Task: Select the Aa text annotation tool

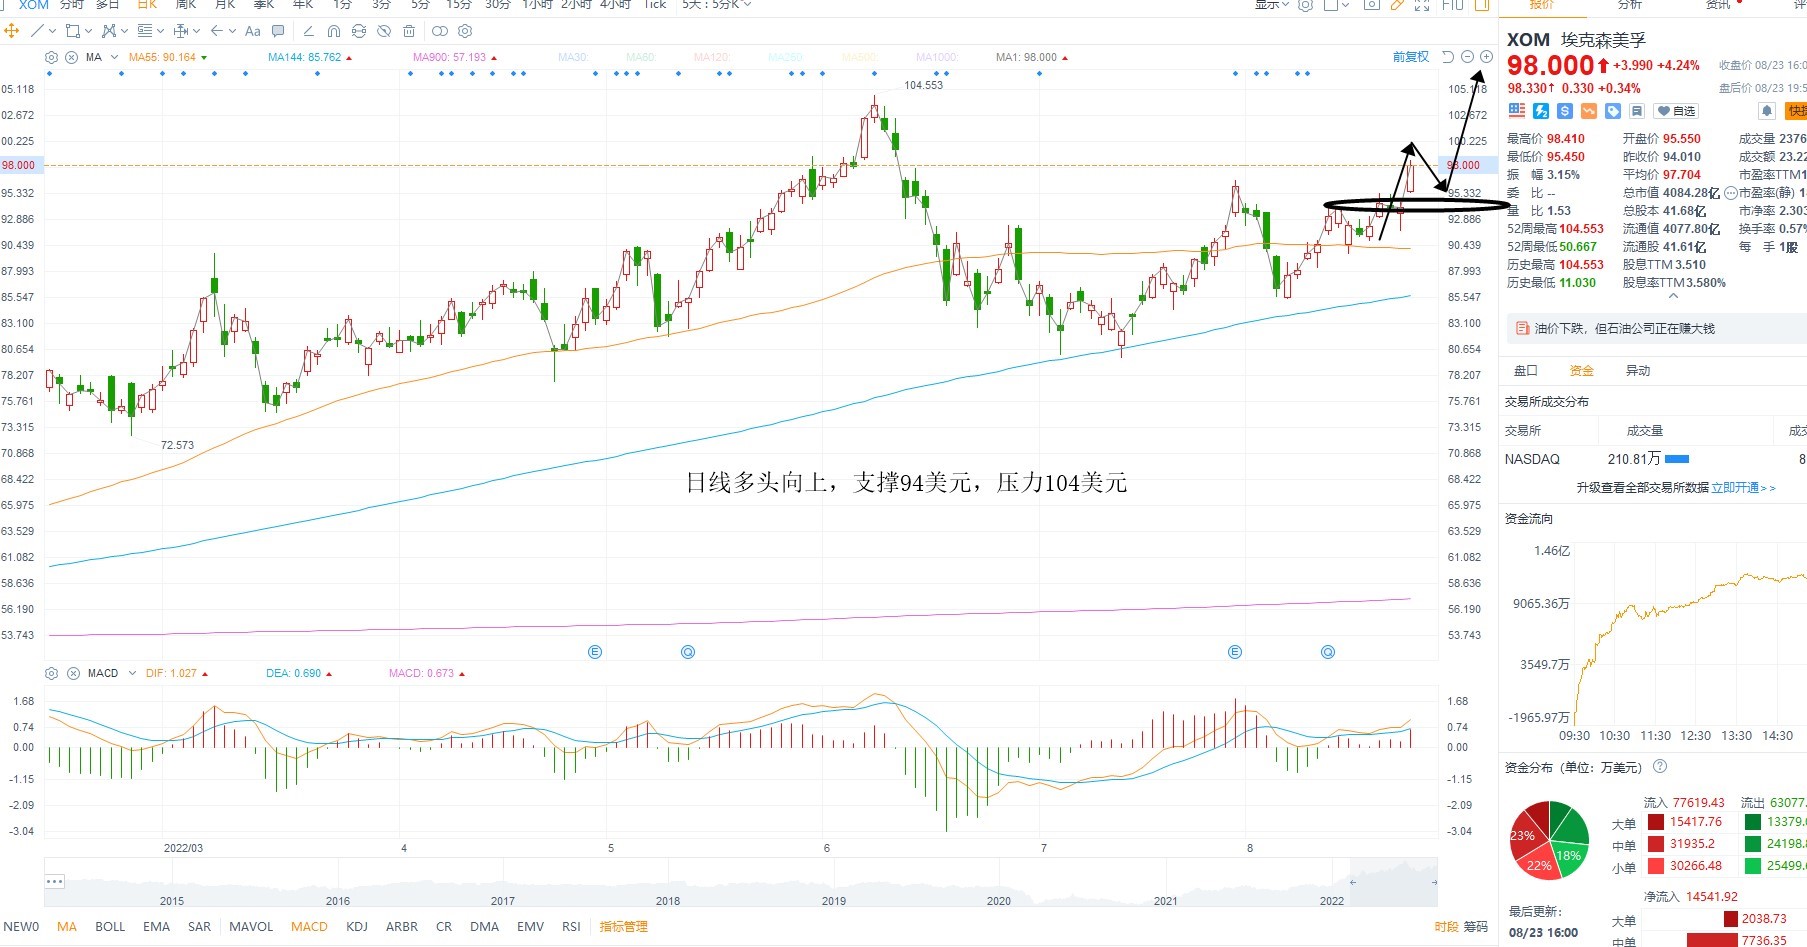Action: click(253, 31)
